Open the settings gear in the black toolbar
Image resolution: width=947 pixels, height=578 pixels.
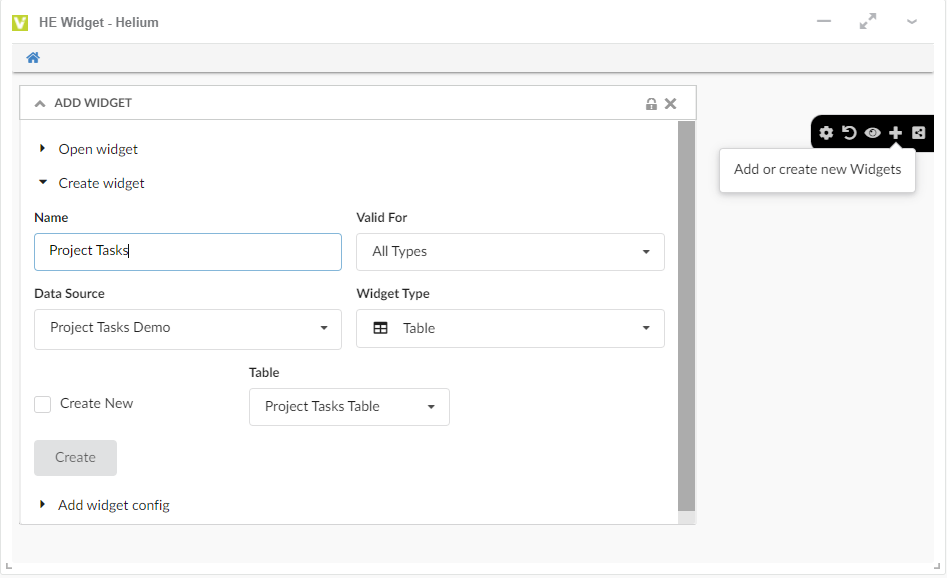click(x=826, y=133)
